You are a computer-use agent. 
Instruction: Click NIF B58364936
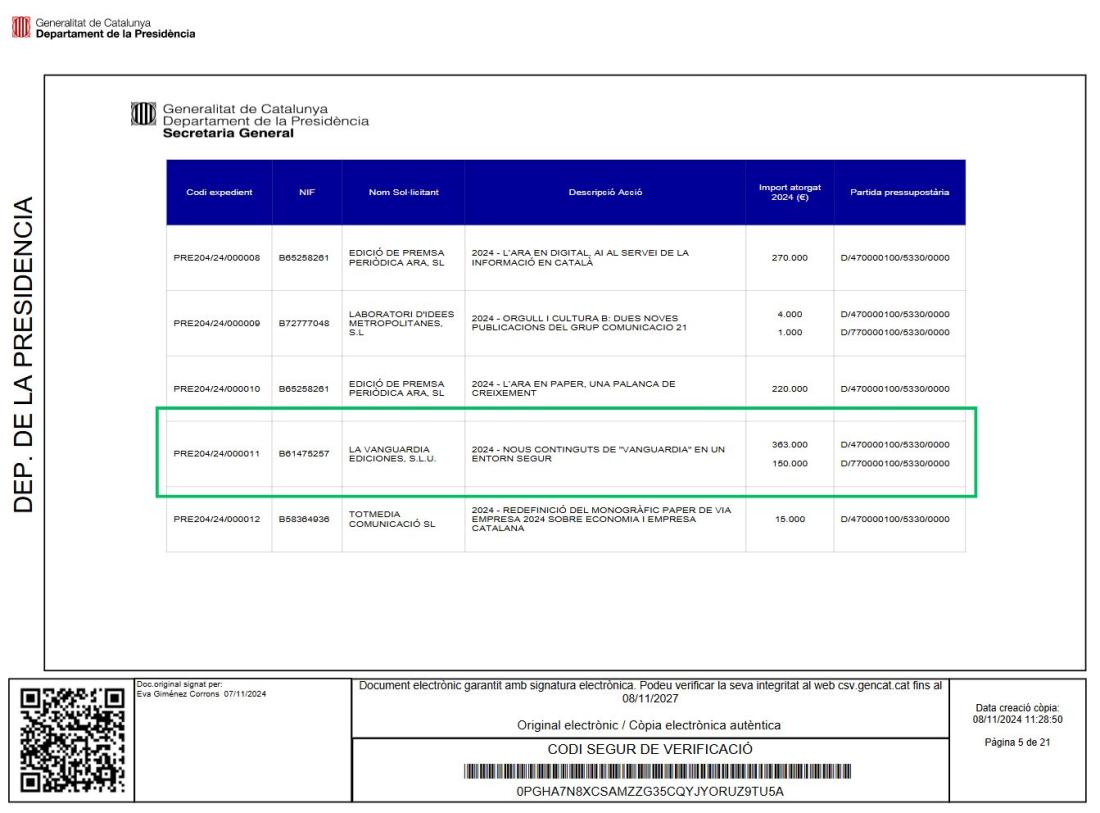(x=304, y=519)
